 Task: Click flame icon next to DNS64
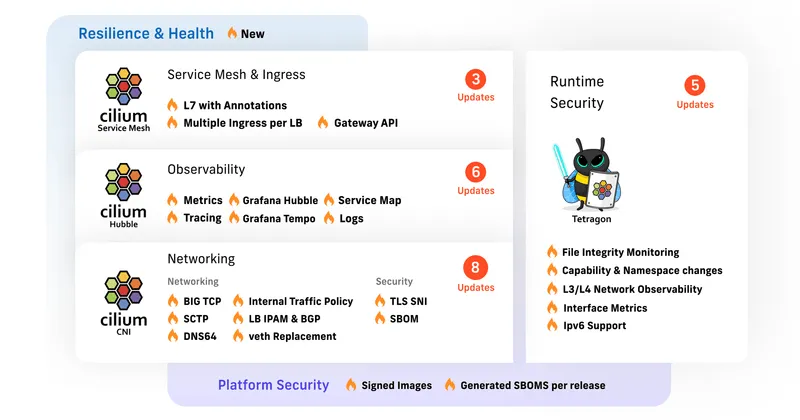point(173,336)
